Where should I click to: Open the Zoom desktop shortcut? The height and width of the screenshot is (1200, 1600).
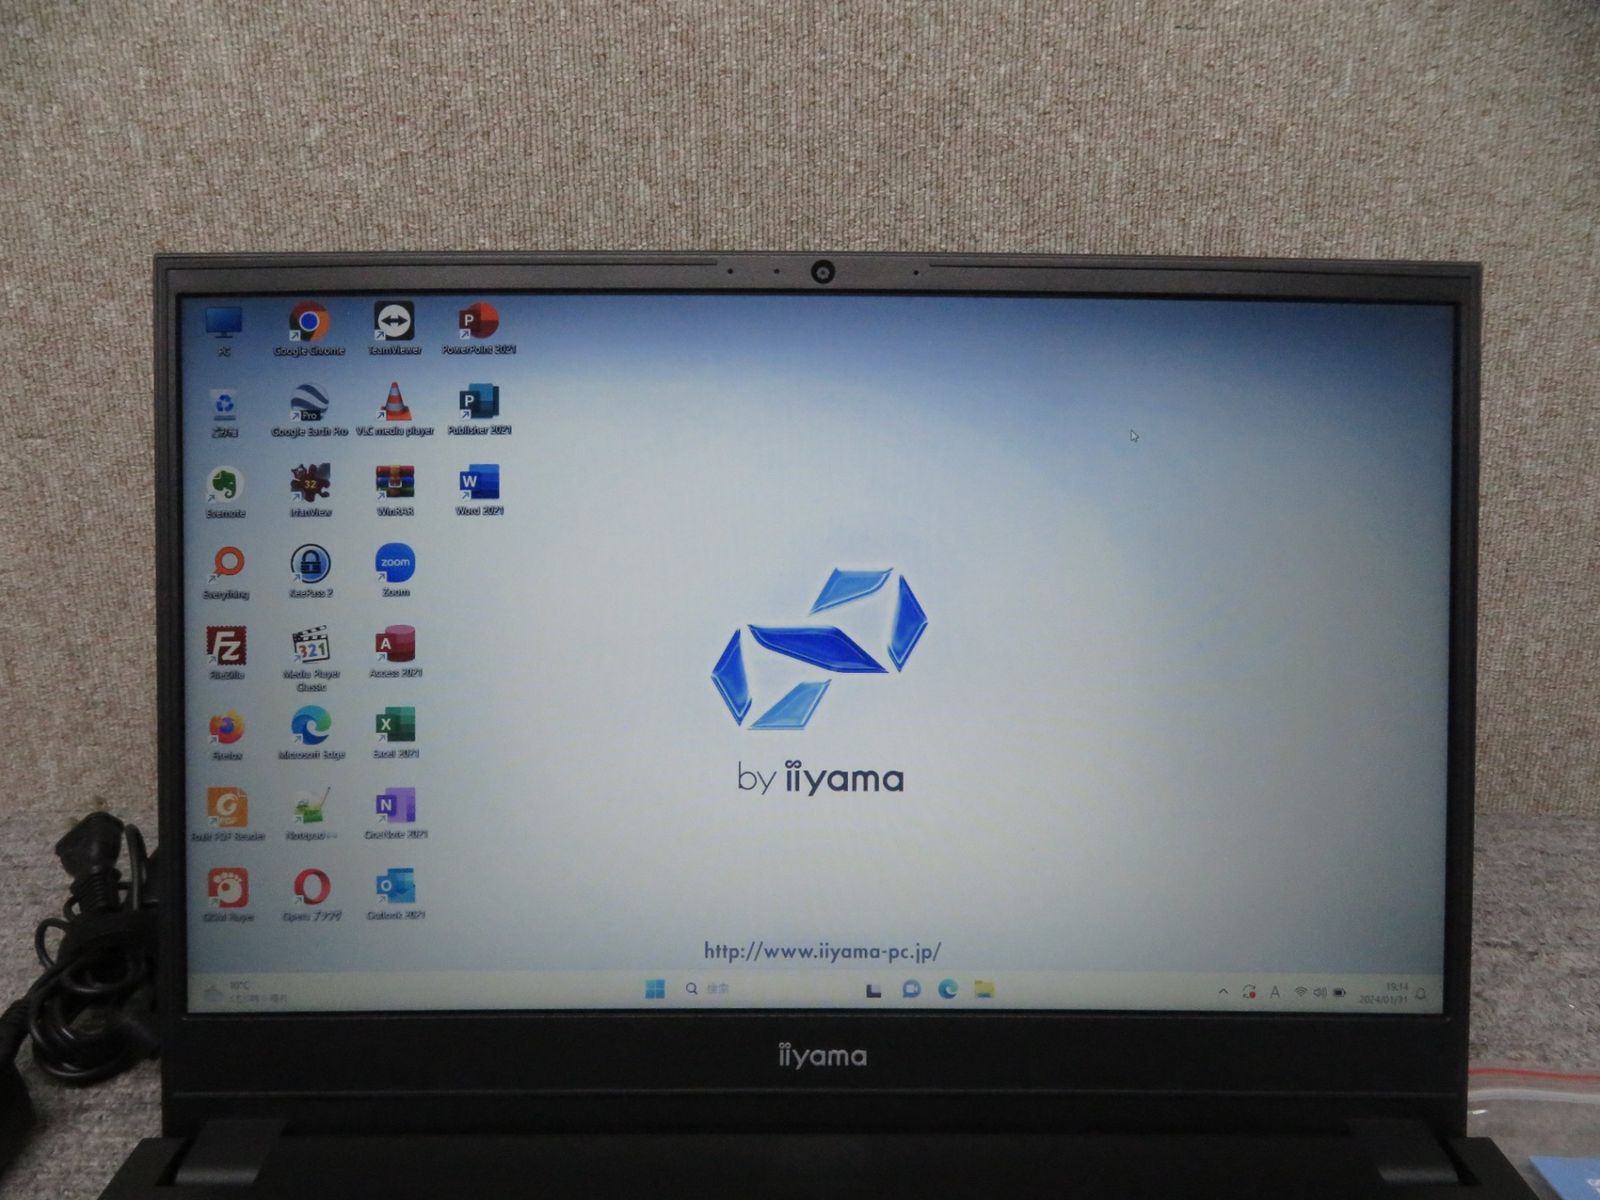(395, 571)
